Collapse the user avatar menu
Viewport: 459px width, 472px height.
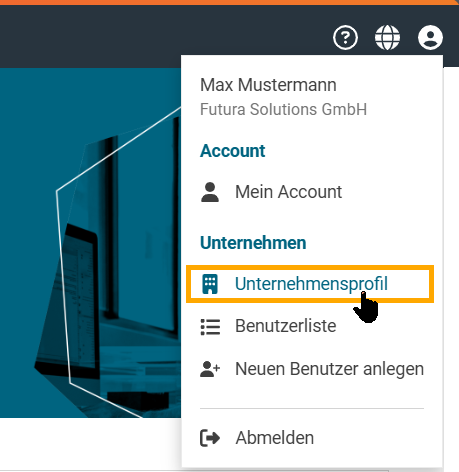click(430, 37)
